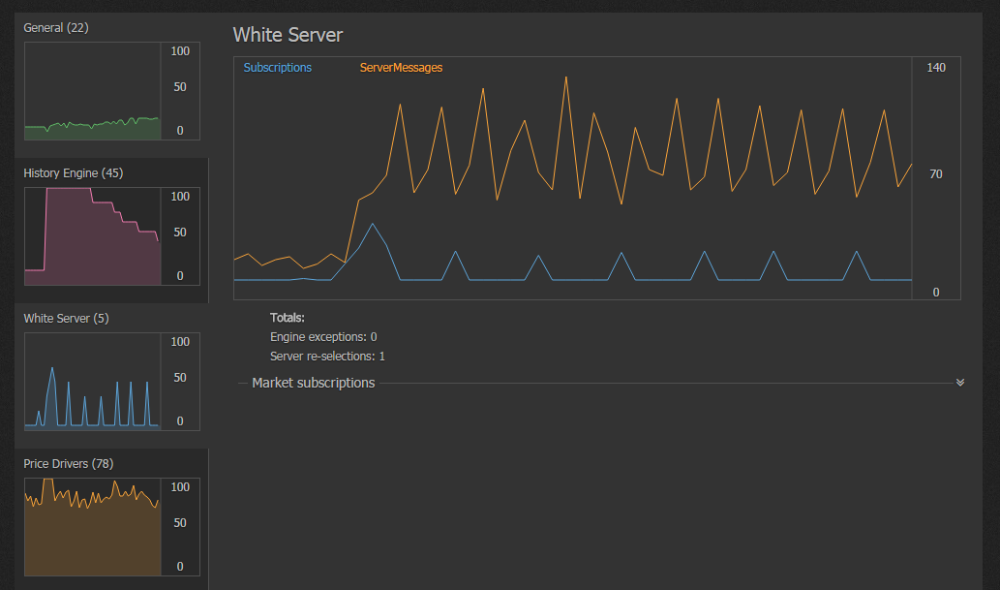
Task: Click the White Server (5) panel title
Action: point(66,318)
